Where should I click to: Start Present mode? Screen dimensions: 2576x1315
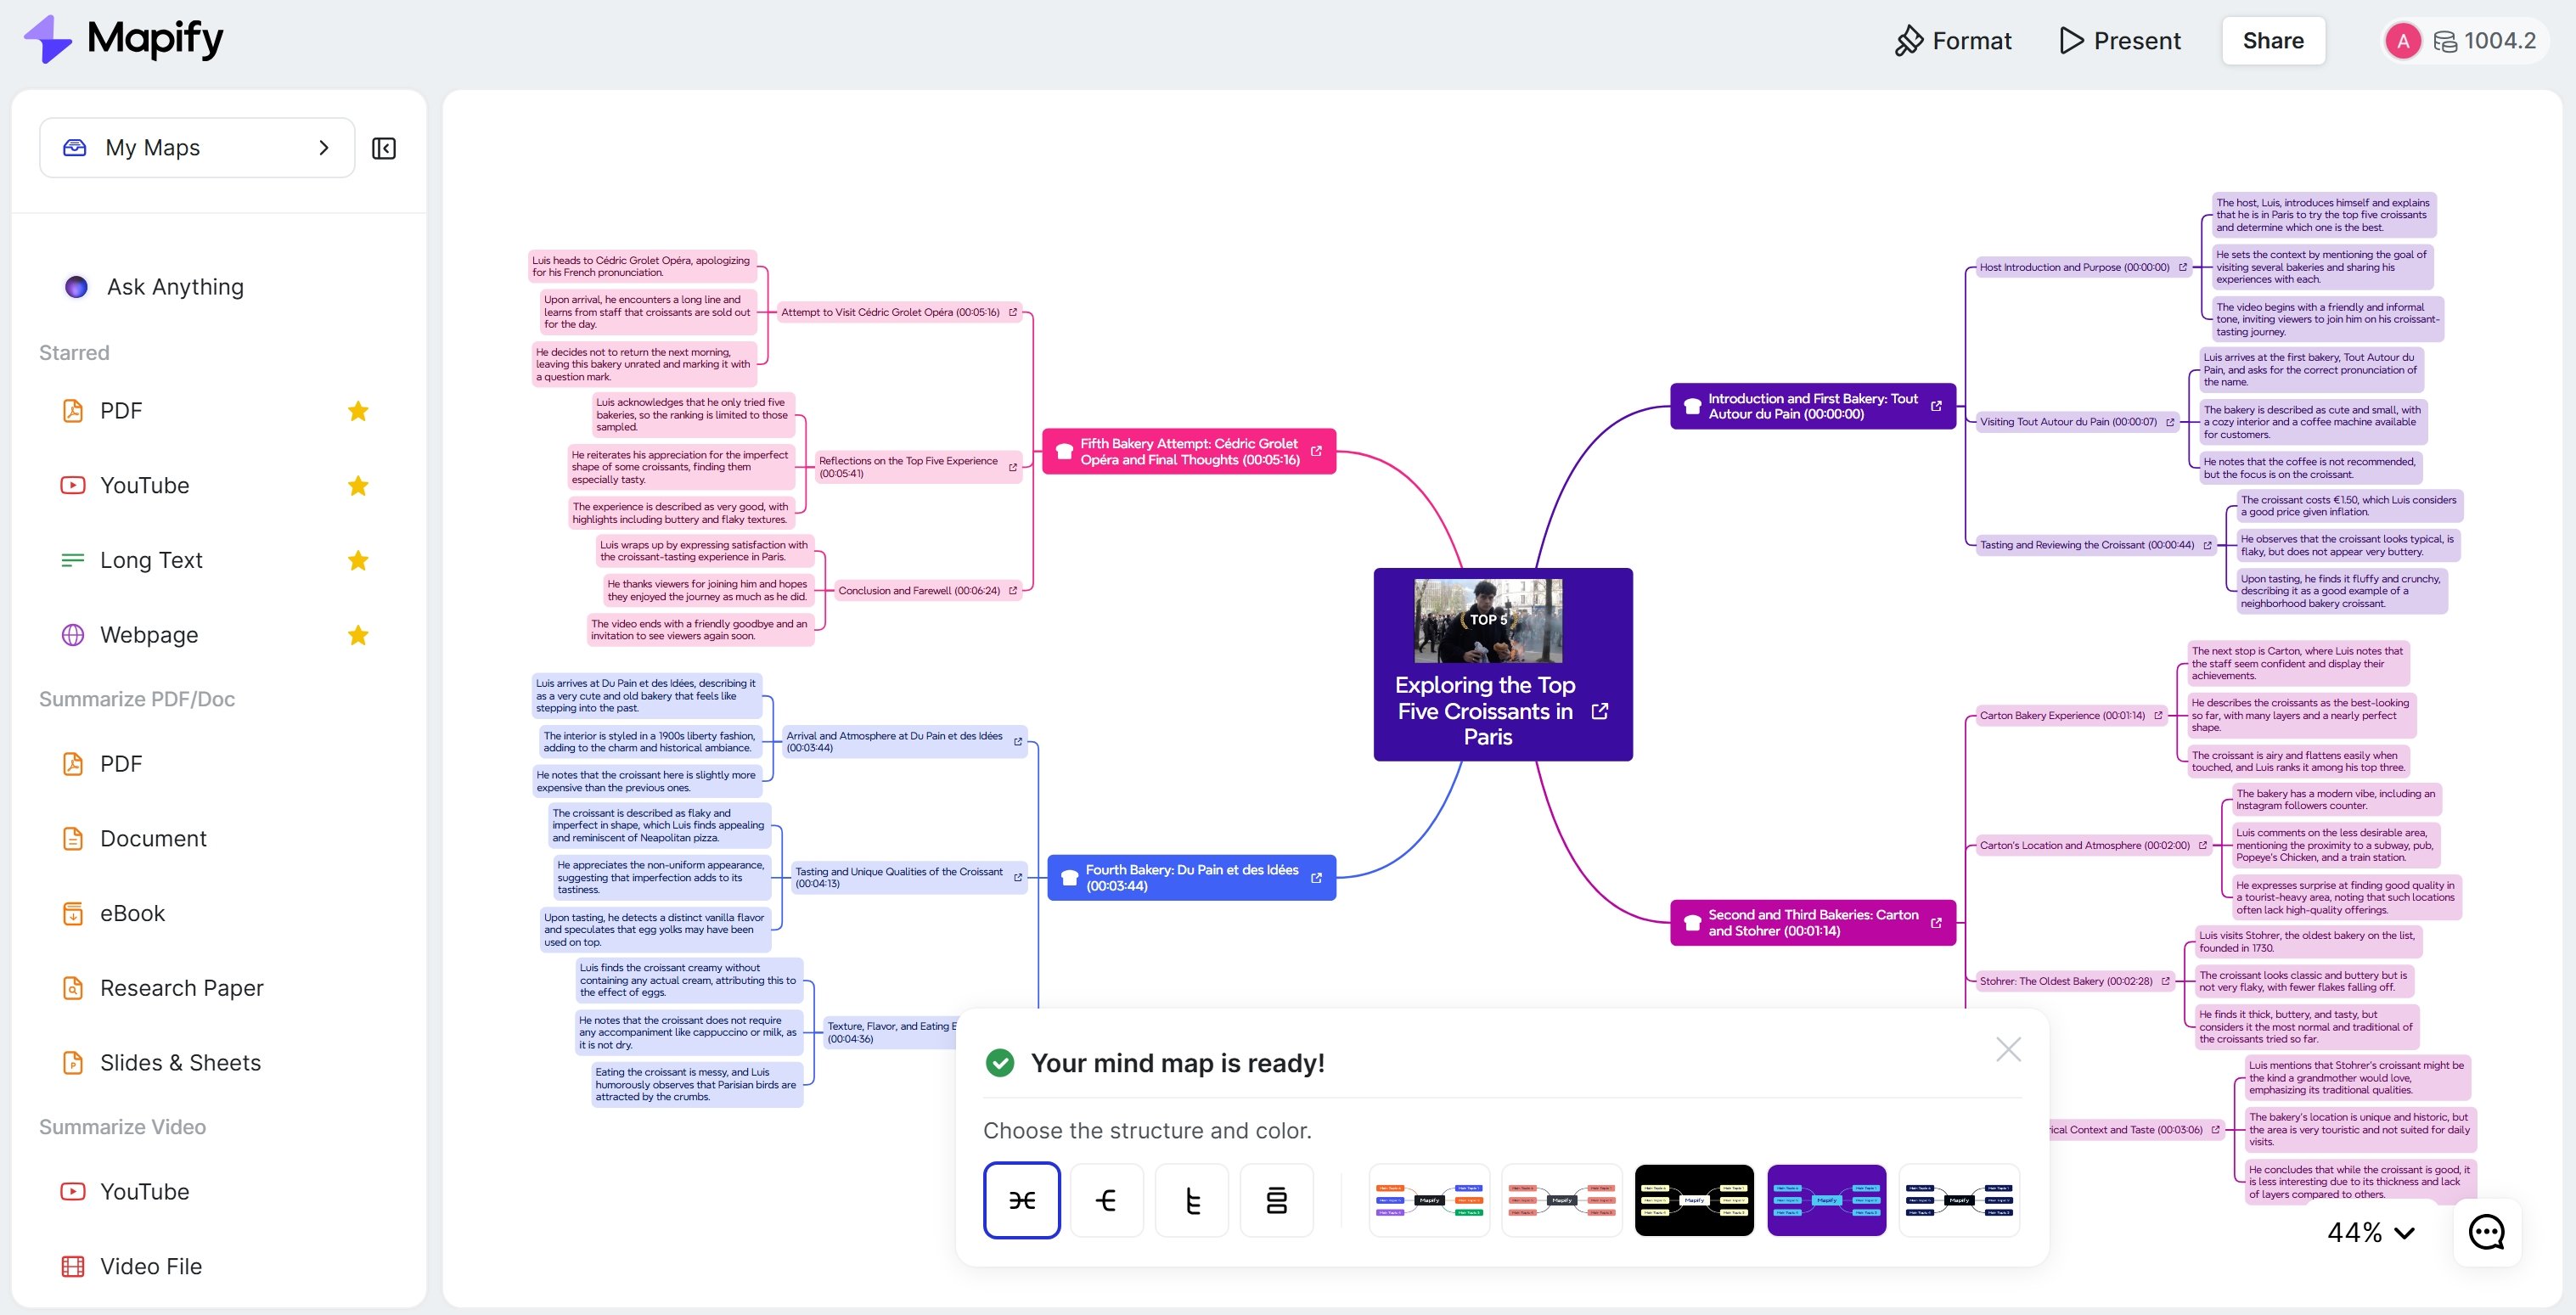[2119, 41]
